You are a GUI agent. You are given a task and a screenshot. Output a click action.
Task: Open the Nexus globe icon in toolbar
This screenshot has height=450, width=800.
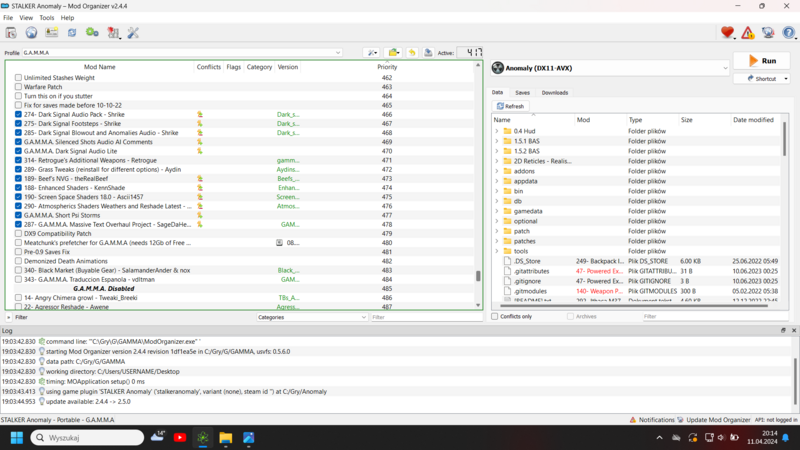[x=31, y=33]
